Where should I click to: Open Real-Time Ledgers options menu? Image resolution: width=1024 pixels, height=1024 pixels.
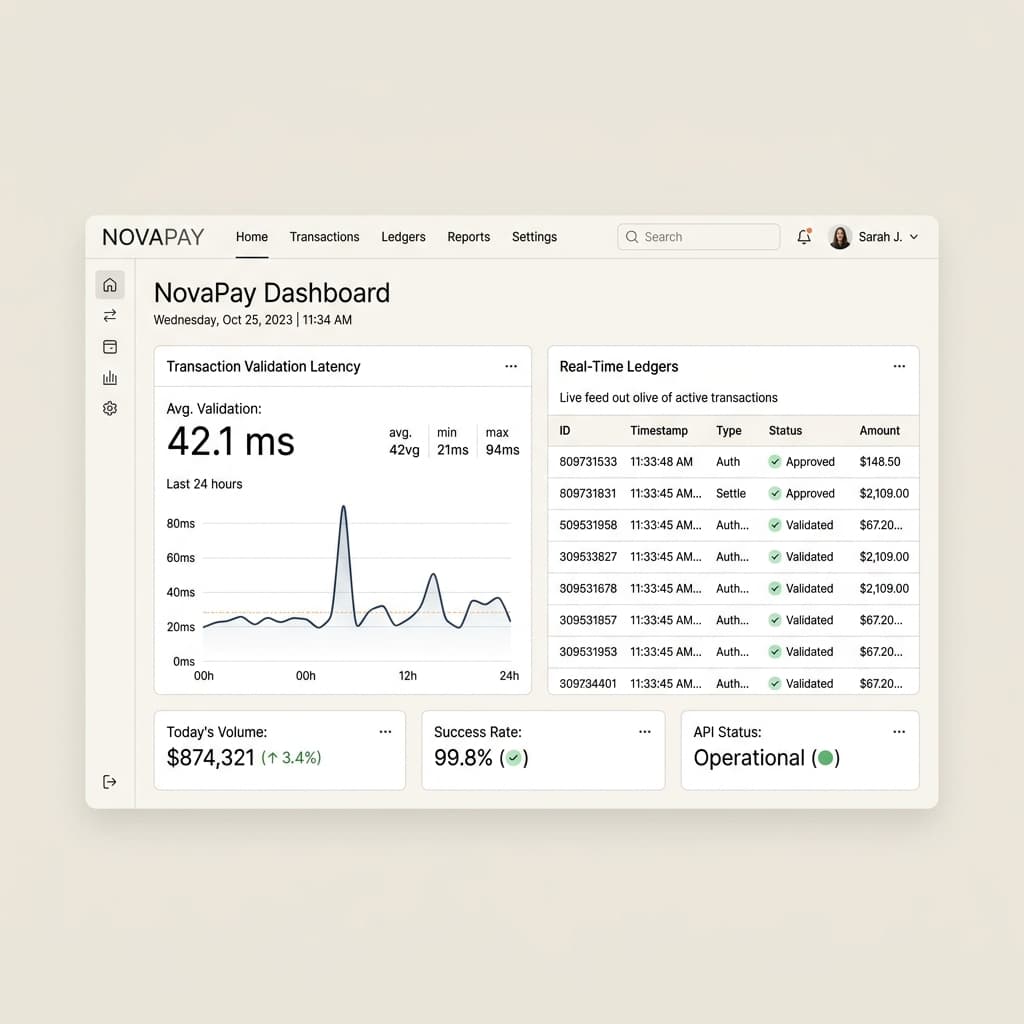pos(899,366)
